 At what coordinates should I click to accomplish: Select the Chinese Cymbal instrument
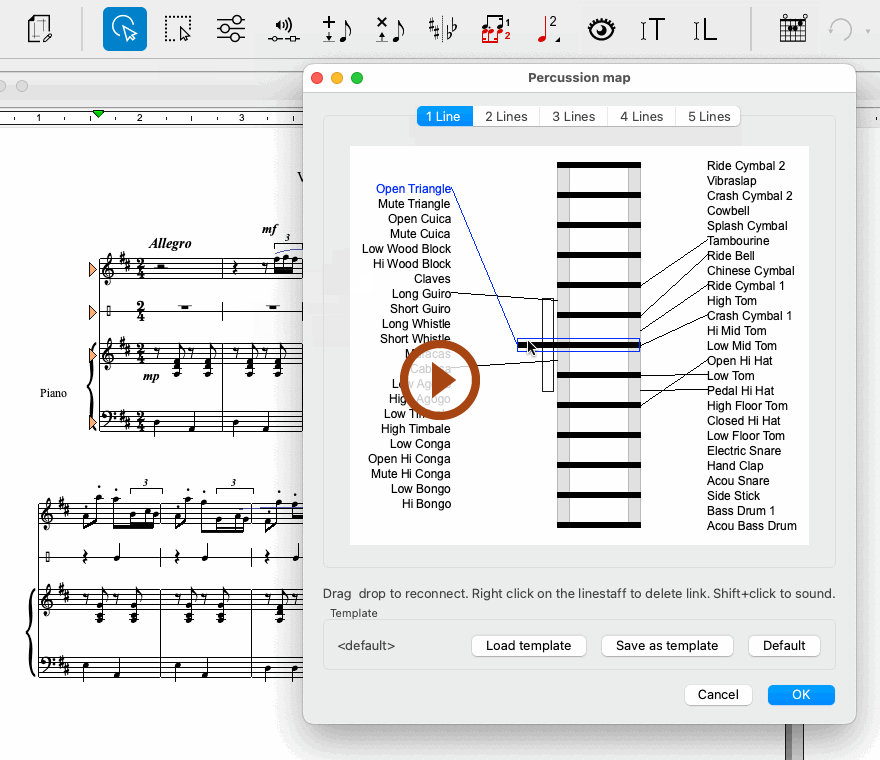point(750,271)
